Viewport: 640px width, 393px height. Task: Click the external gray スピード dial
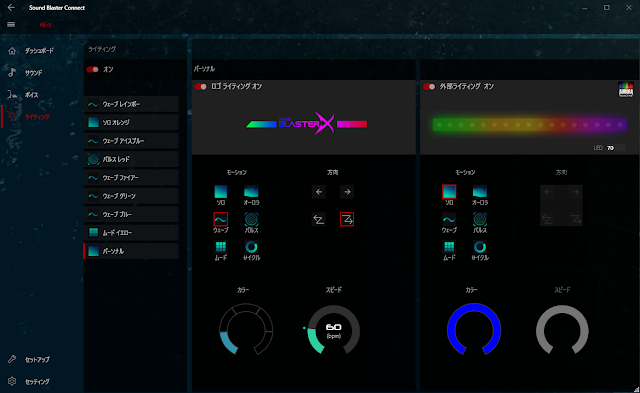coord(562,329)
